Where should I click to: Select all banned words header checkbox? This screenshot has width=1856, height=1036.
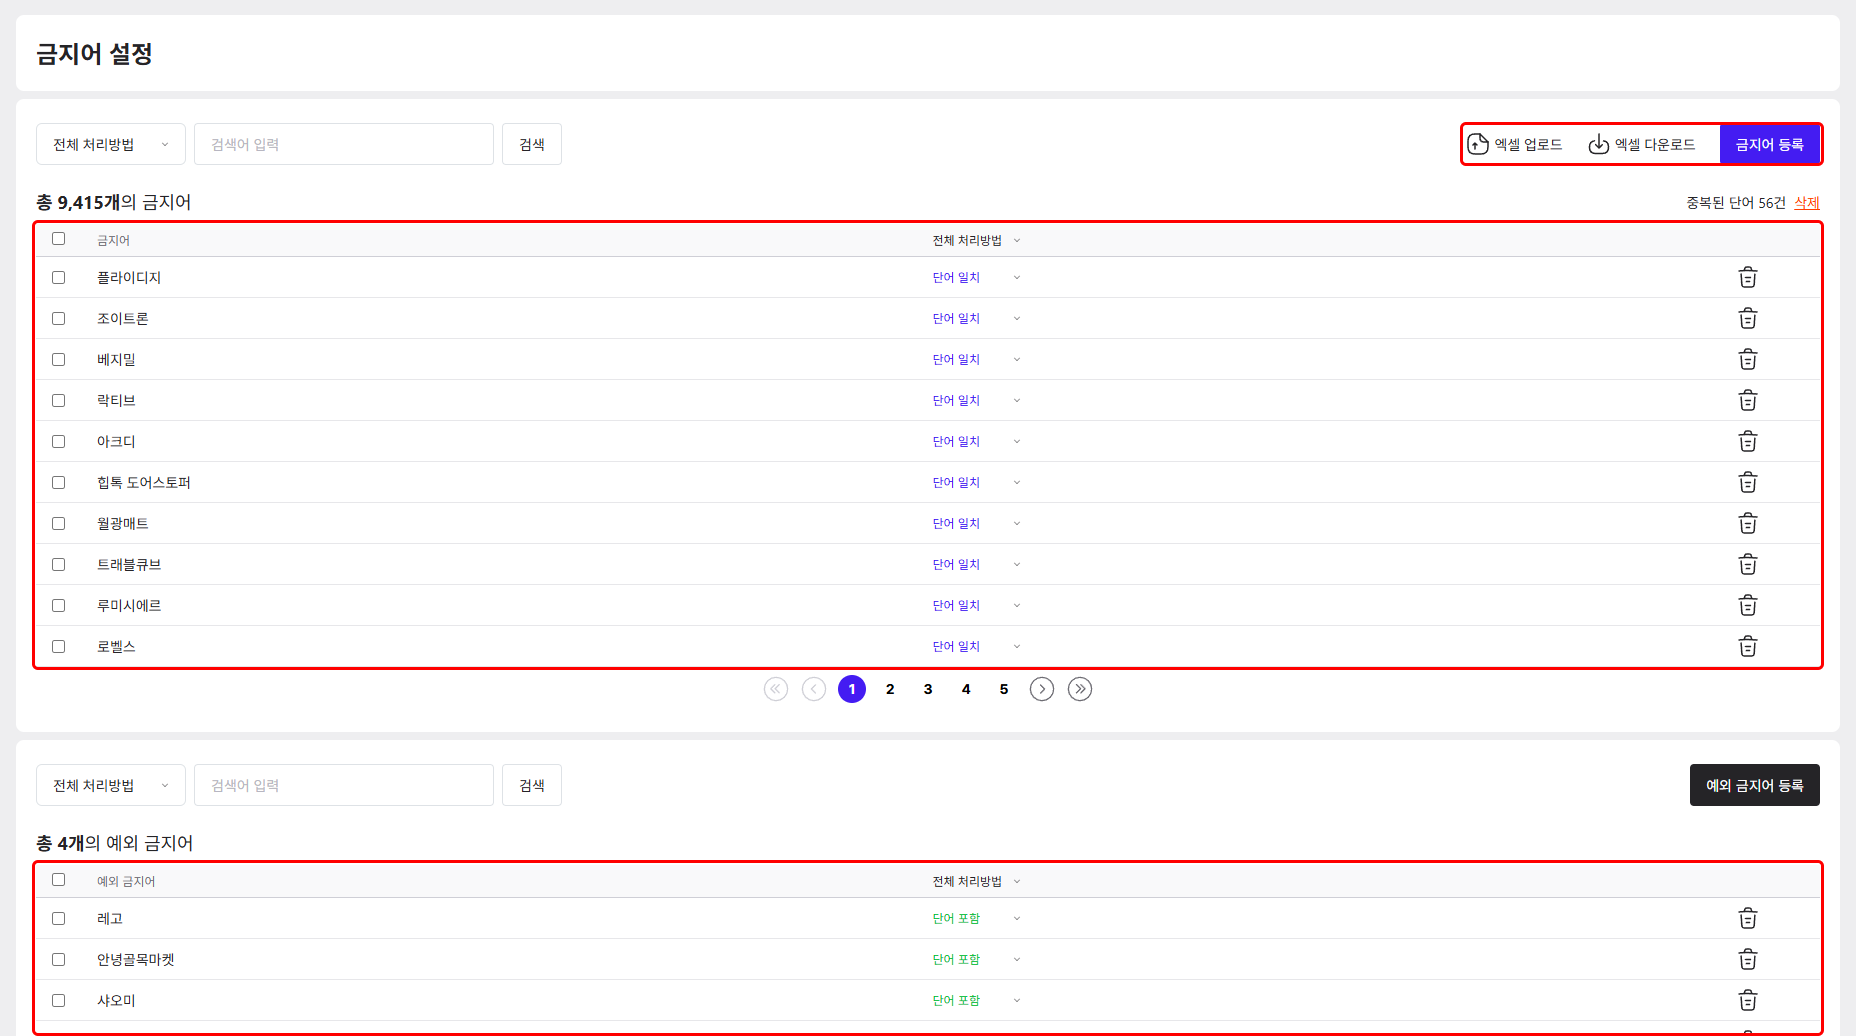(59, 238)
